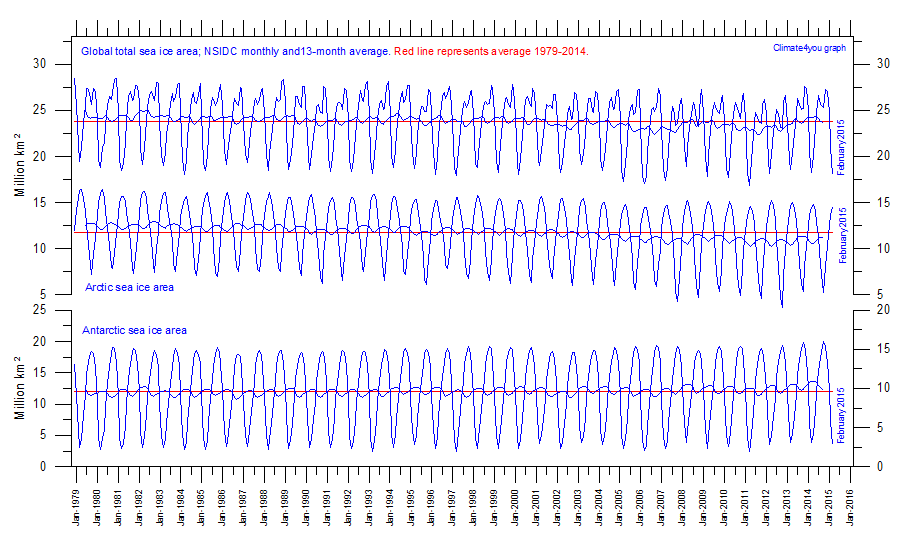
Task: Pick the 'Jan-2000' x-axis label
Action: [x=515, y=508]
